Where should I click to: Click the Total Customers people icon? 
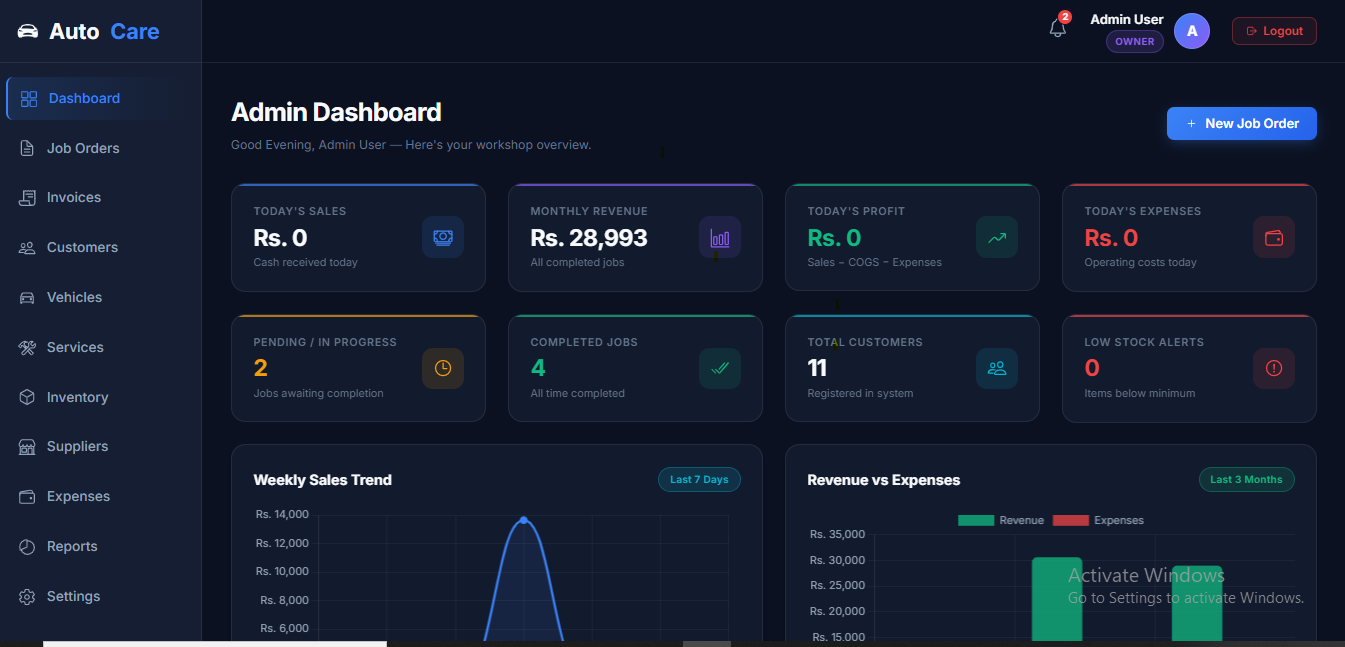[997, 368]
